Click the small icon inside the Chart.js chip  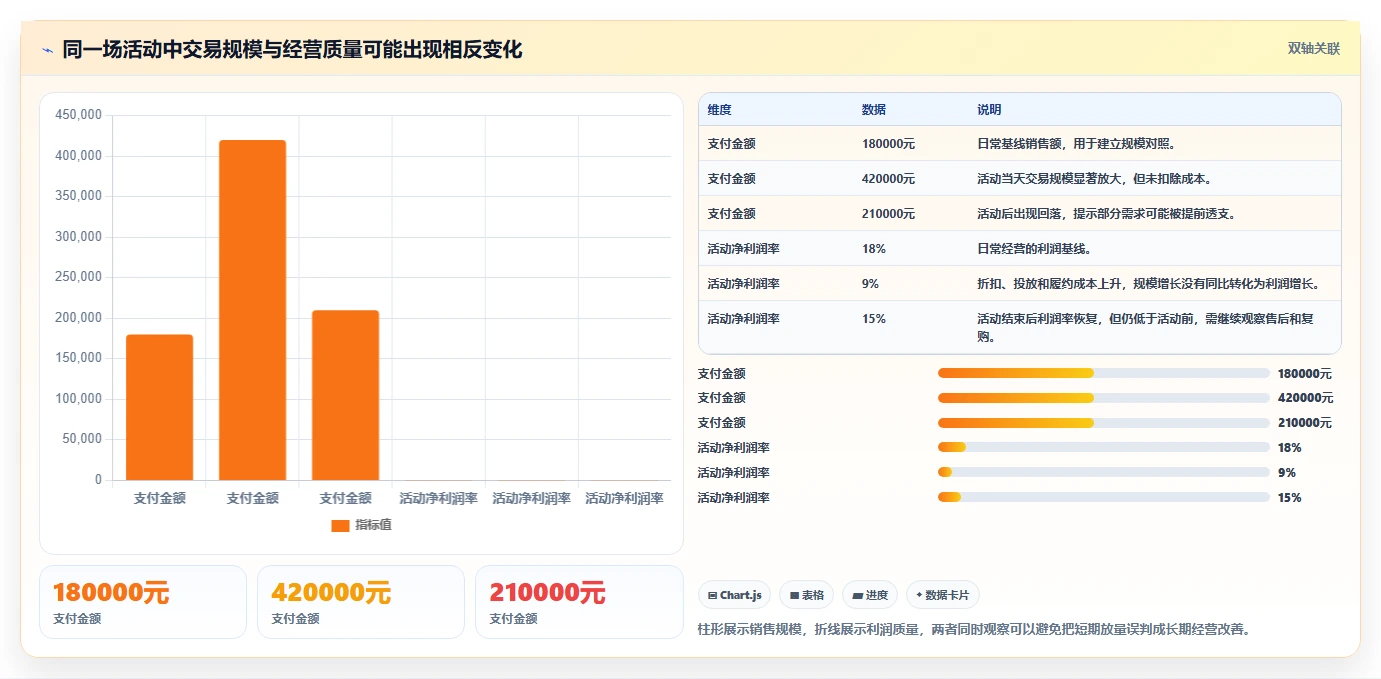point(712,596)
